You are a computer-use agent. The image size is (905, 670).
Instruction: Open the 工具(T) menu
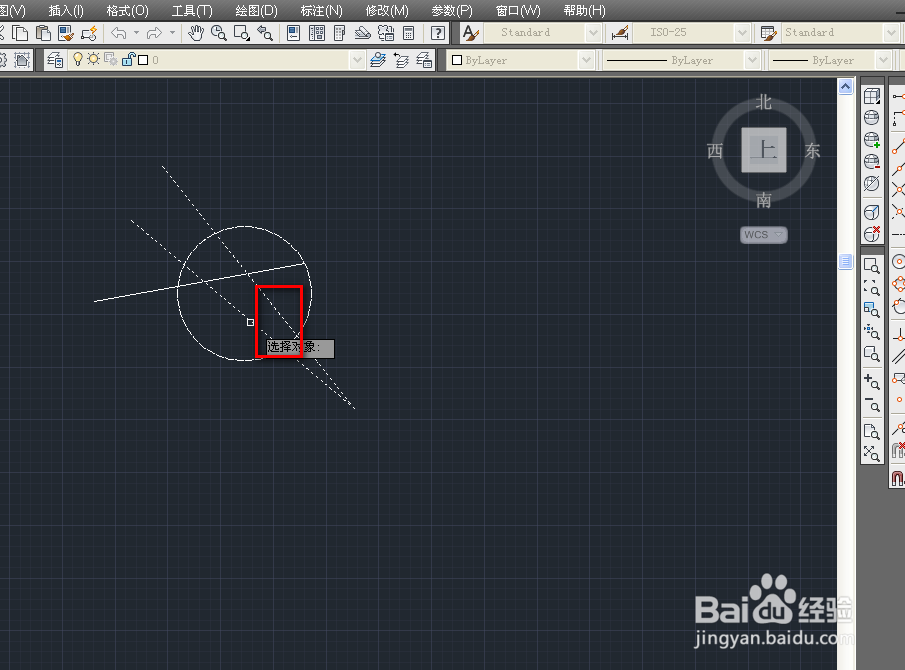(192, 11)
